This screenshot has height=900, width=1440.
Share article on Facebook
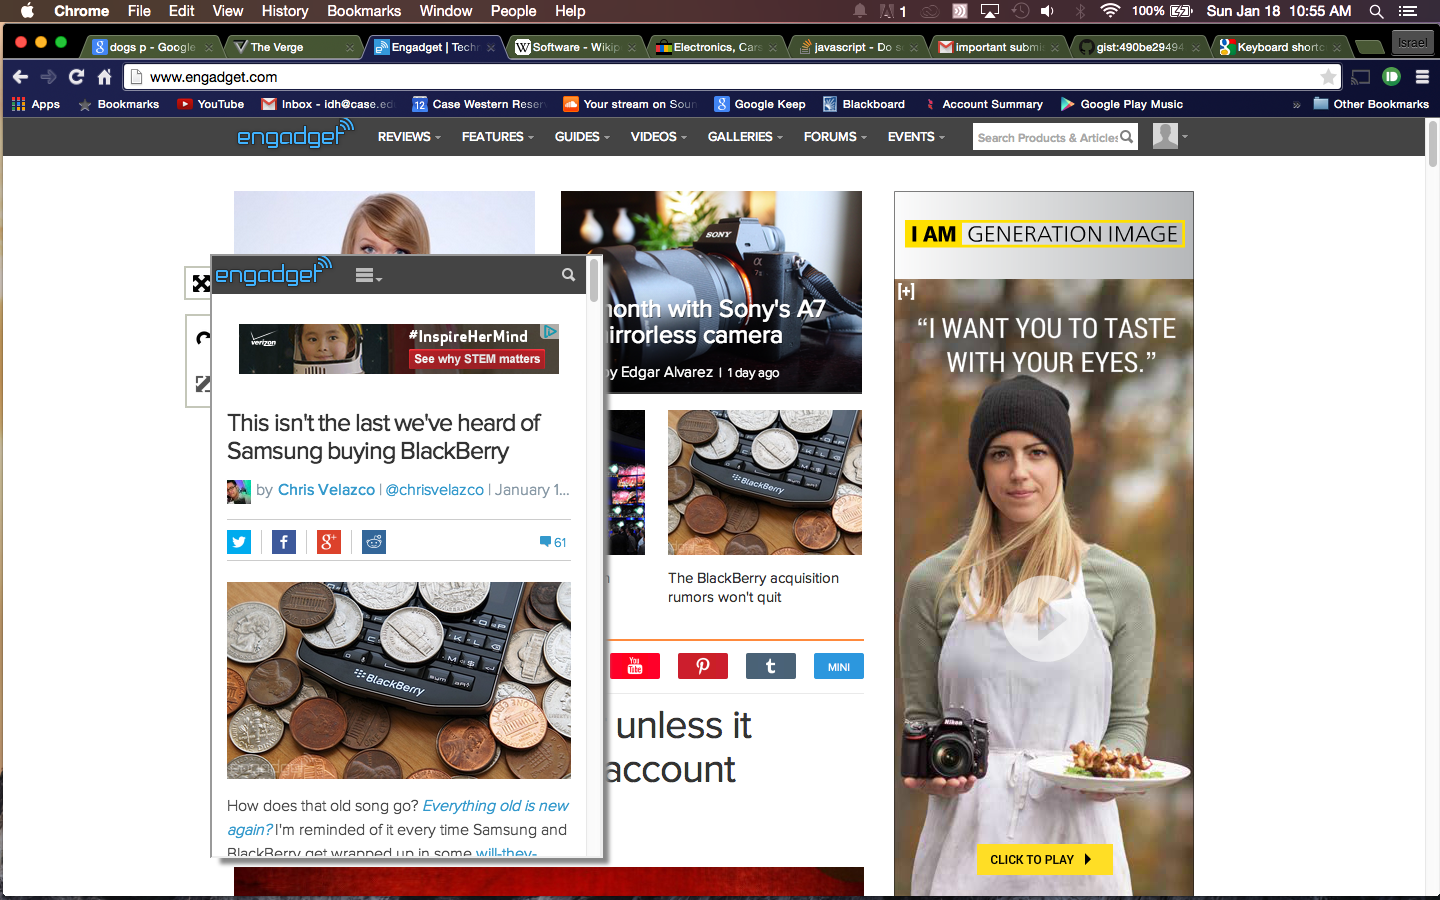tap(284, 542)
